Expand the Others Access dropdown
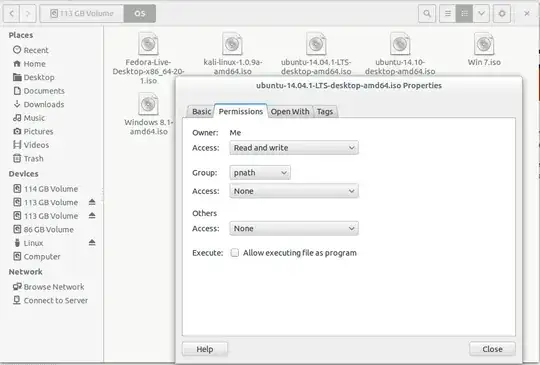540x365 pixels. [x=294, y=228]
